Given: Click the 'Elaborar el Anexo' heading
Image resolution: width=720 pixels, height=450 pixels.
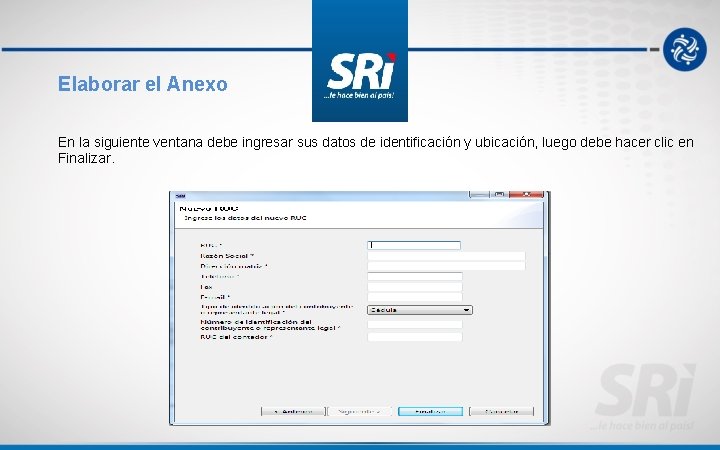Looking at the screenshot, I should [x=143, y=84].
